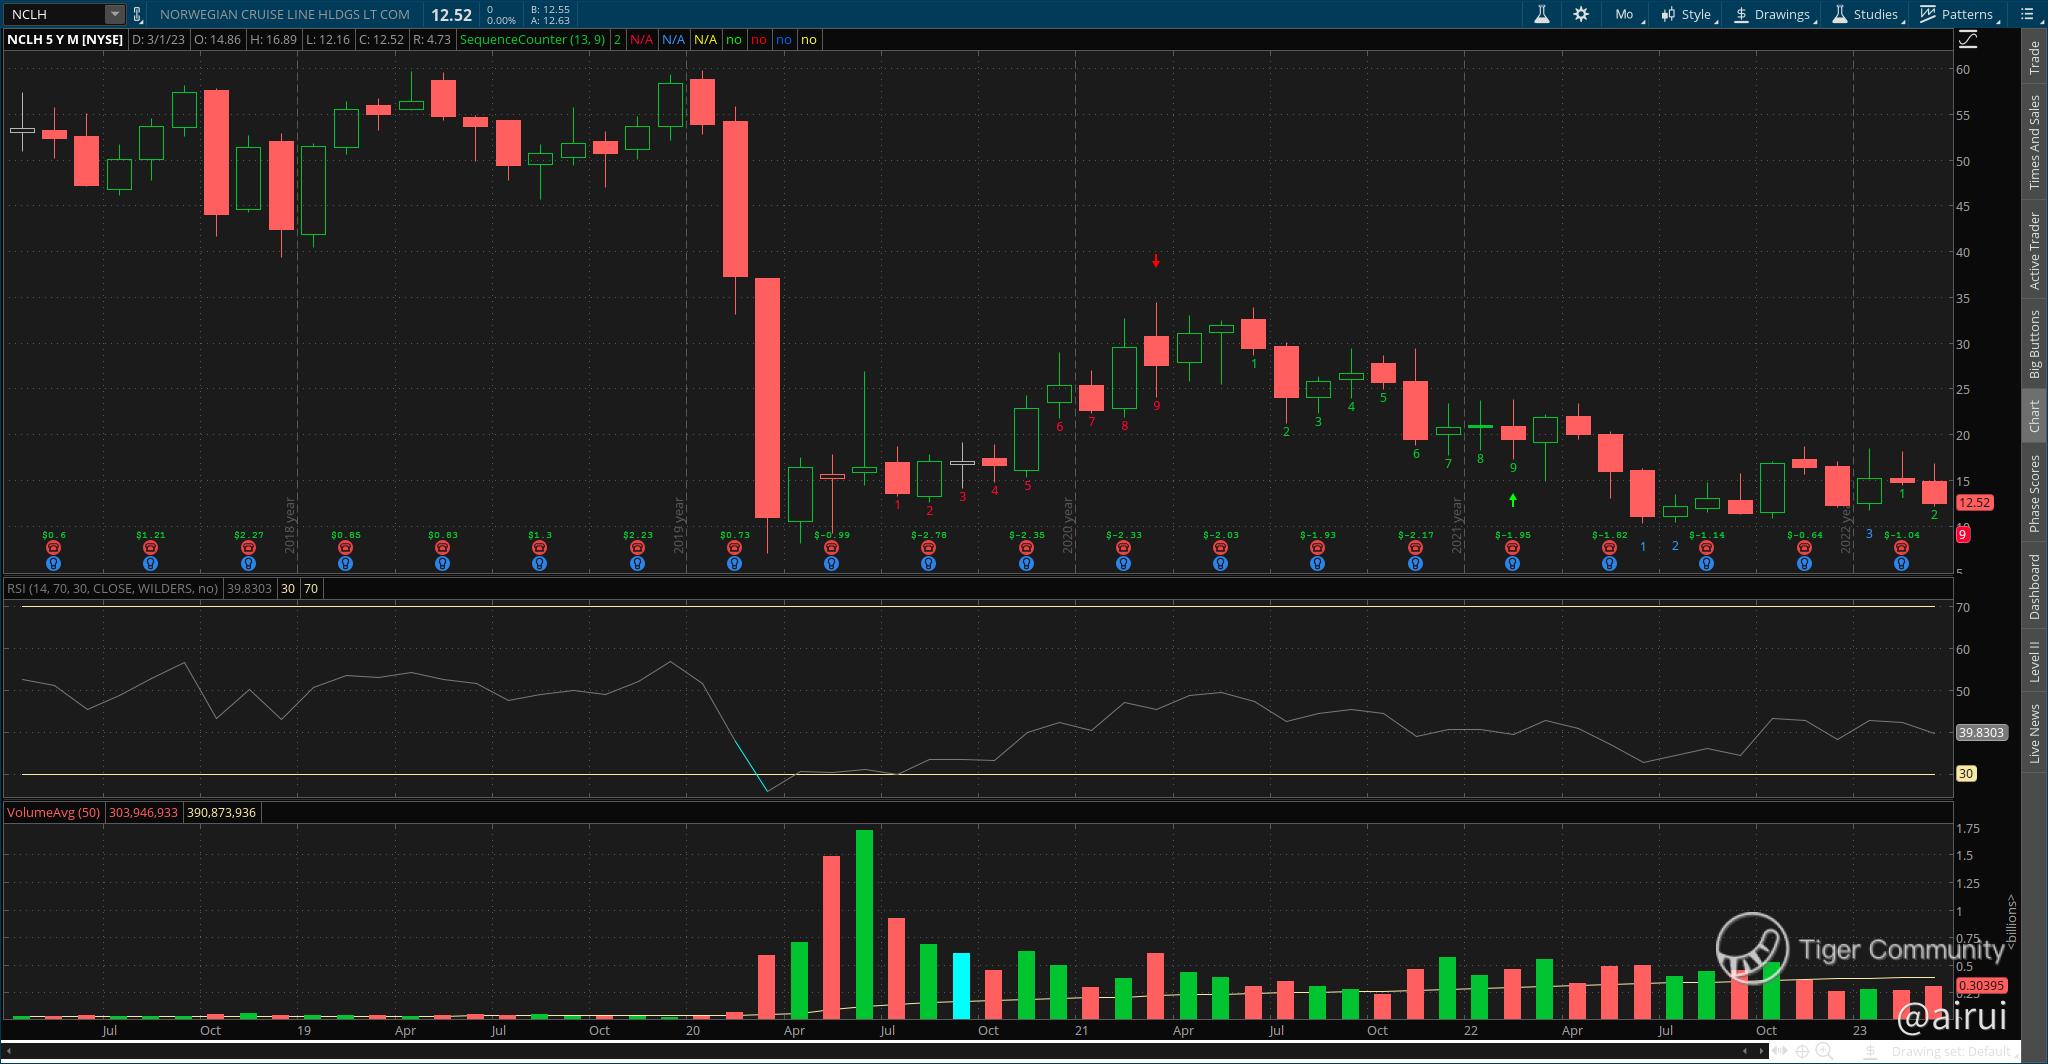The height and width of the screenshot is (1064, 2048).
Task: Click the blue lightbulb icon below $0.85
Action: pyautogui.click(x=345, y=564)
